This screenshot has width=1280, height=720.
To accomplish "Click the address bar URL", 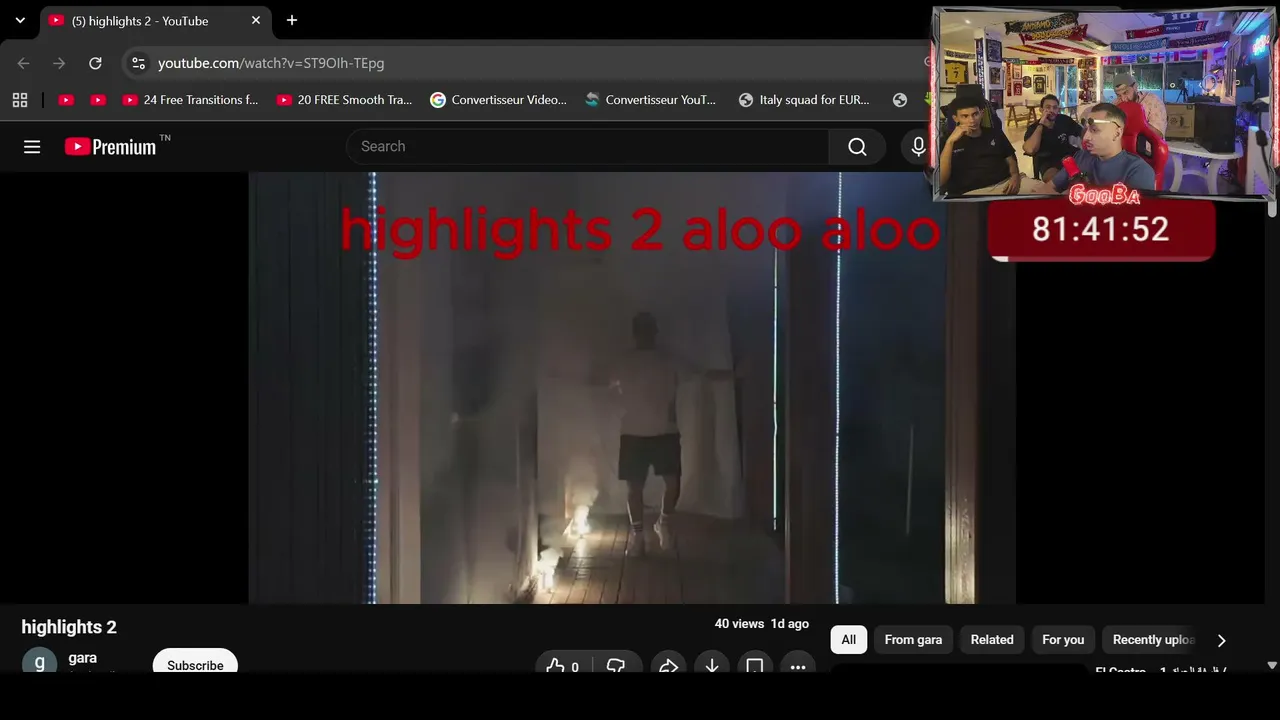I will (271, 63).
